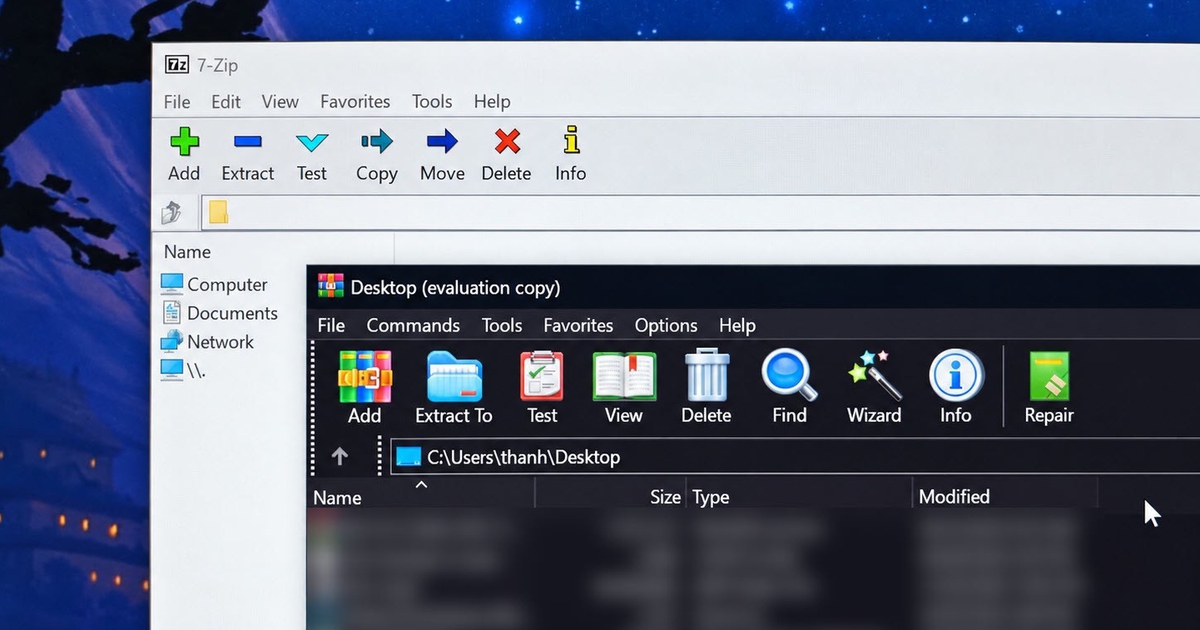
Task: Open Commands menu in WinRAR
Action: (x=413, y=325)
